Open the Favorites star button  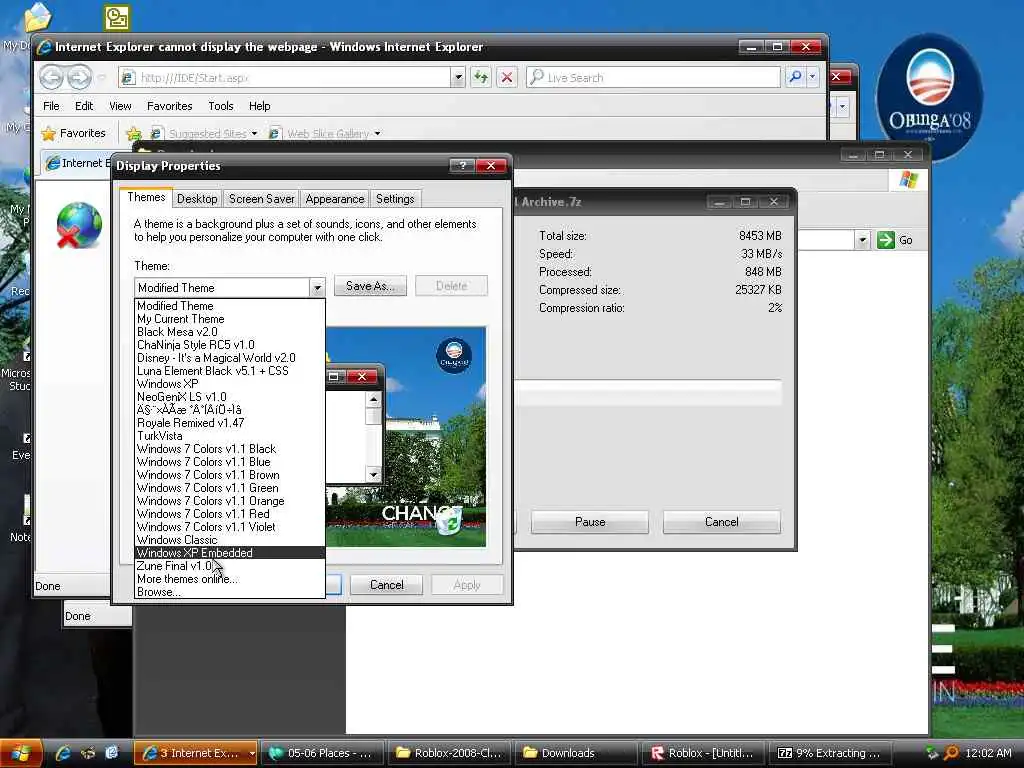coord(73,133)
